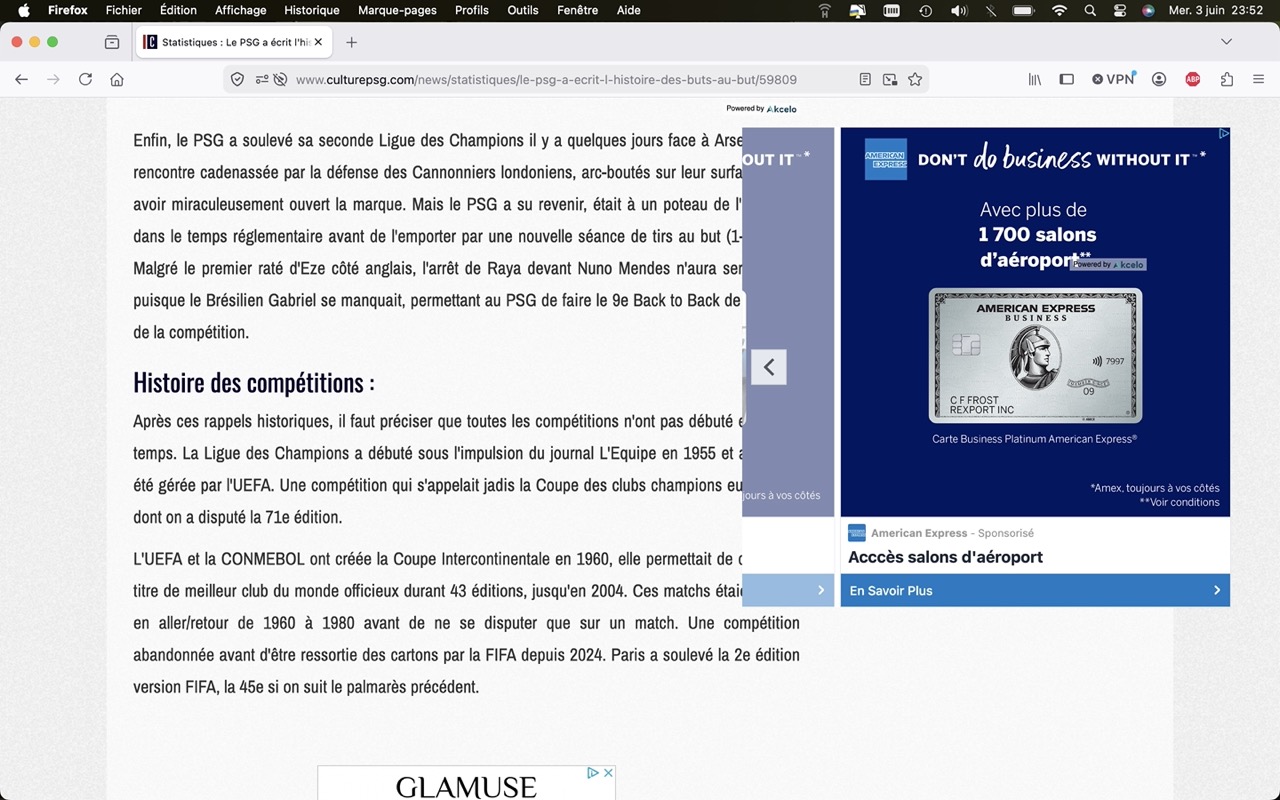The image size is (1280, 800).
Task: Click the American Express sponsor name
Action: click(x=919, y=533)
